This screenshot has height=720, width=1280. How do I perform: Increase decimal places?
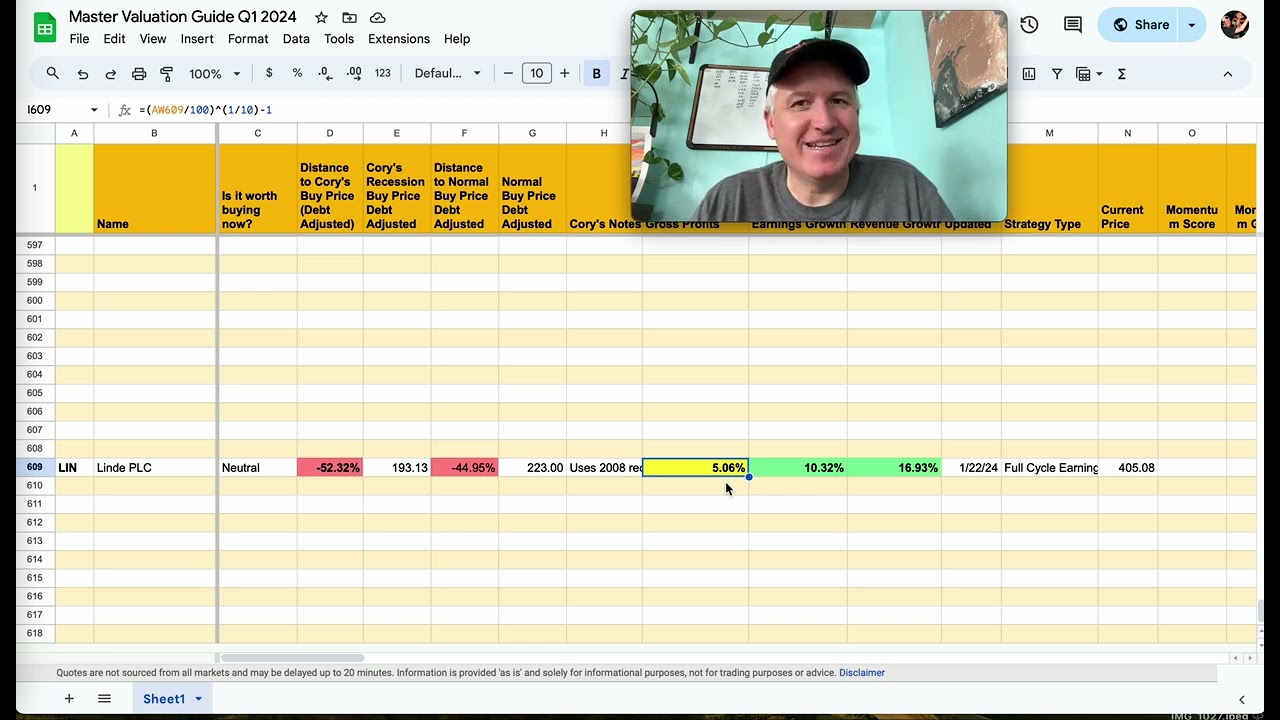coord(354,73)
